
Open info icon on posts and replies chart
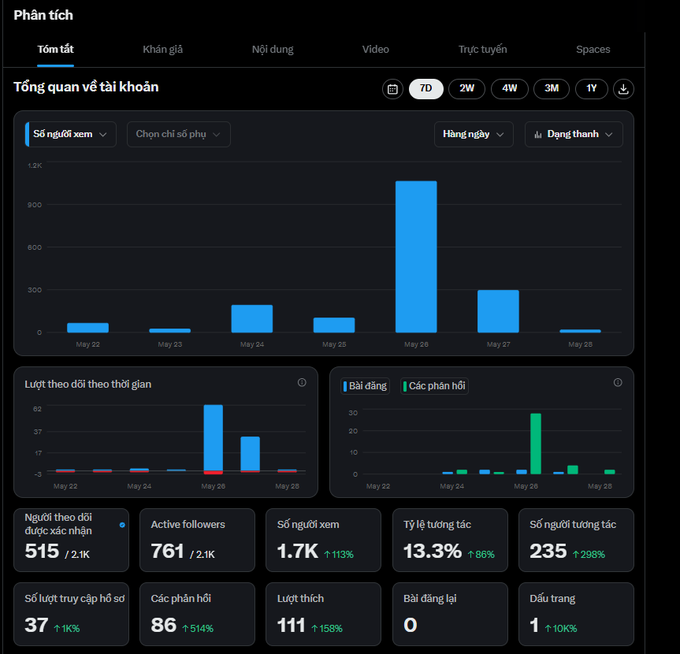coord(618,383)
